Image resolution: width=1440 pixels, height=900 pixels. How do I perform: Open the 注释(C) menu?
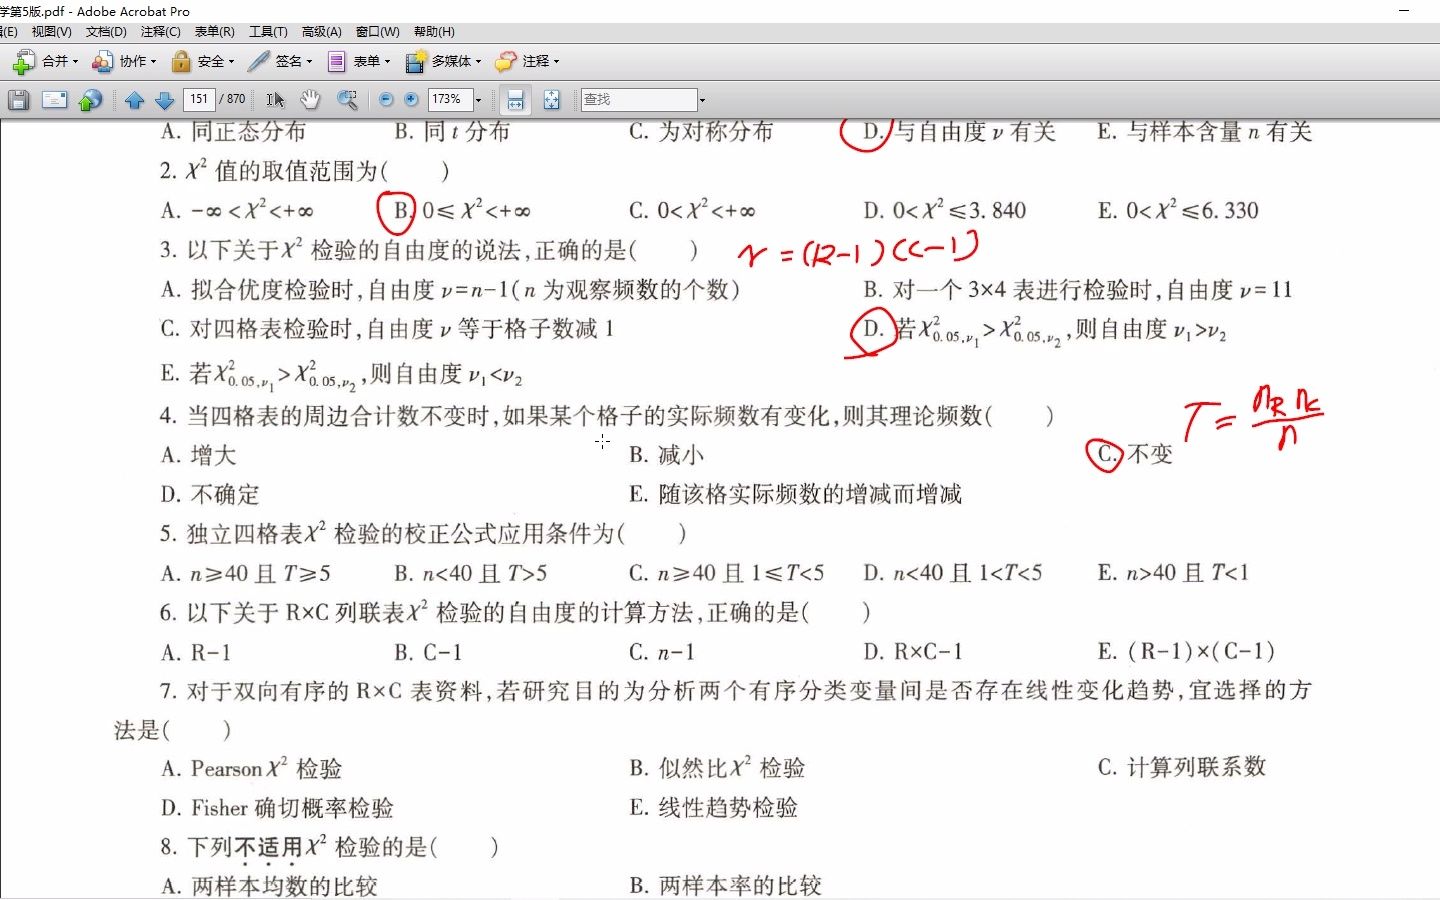click(160, 32)
